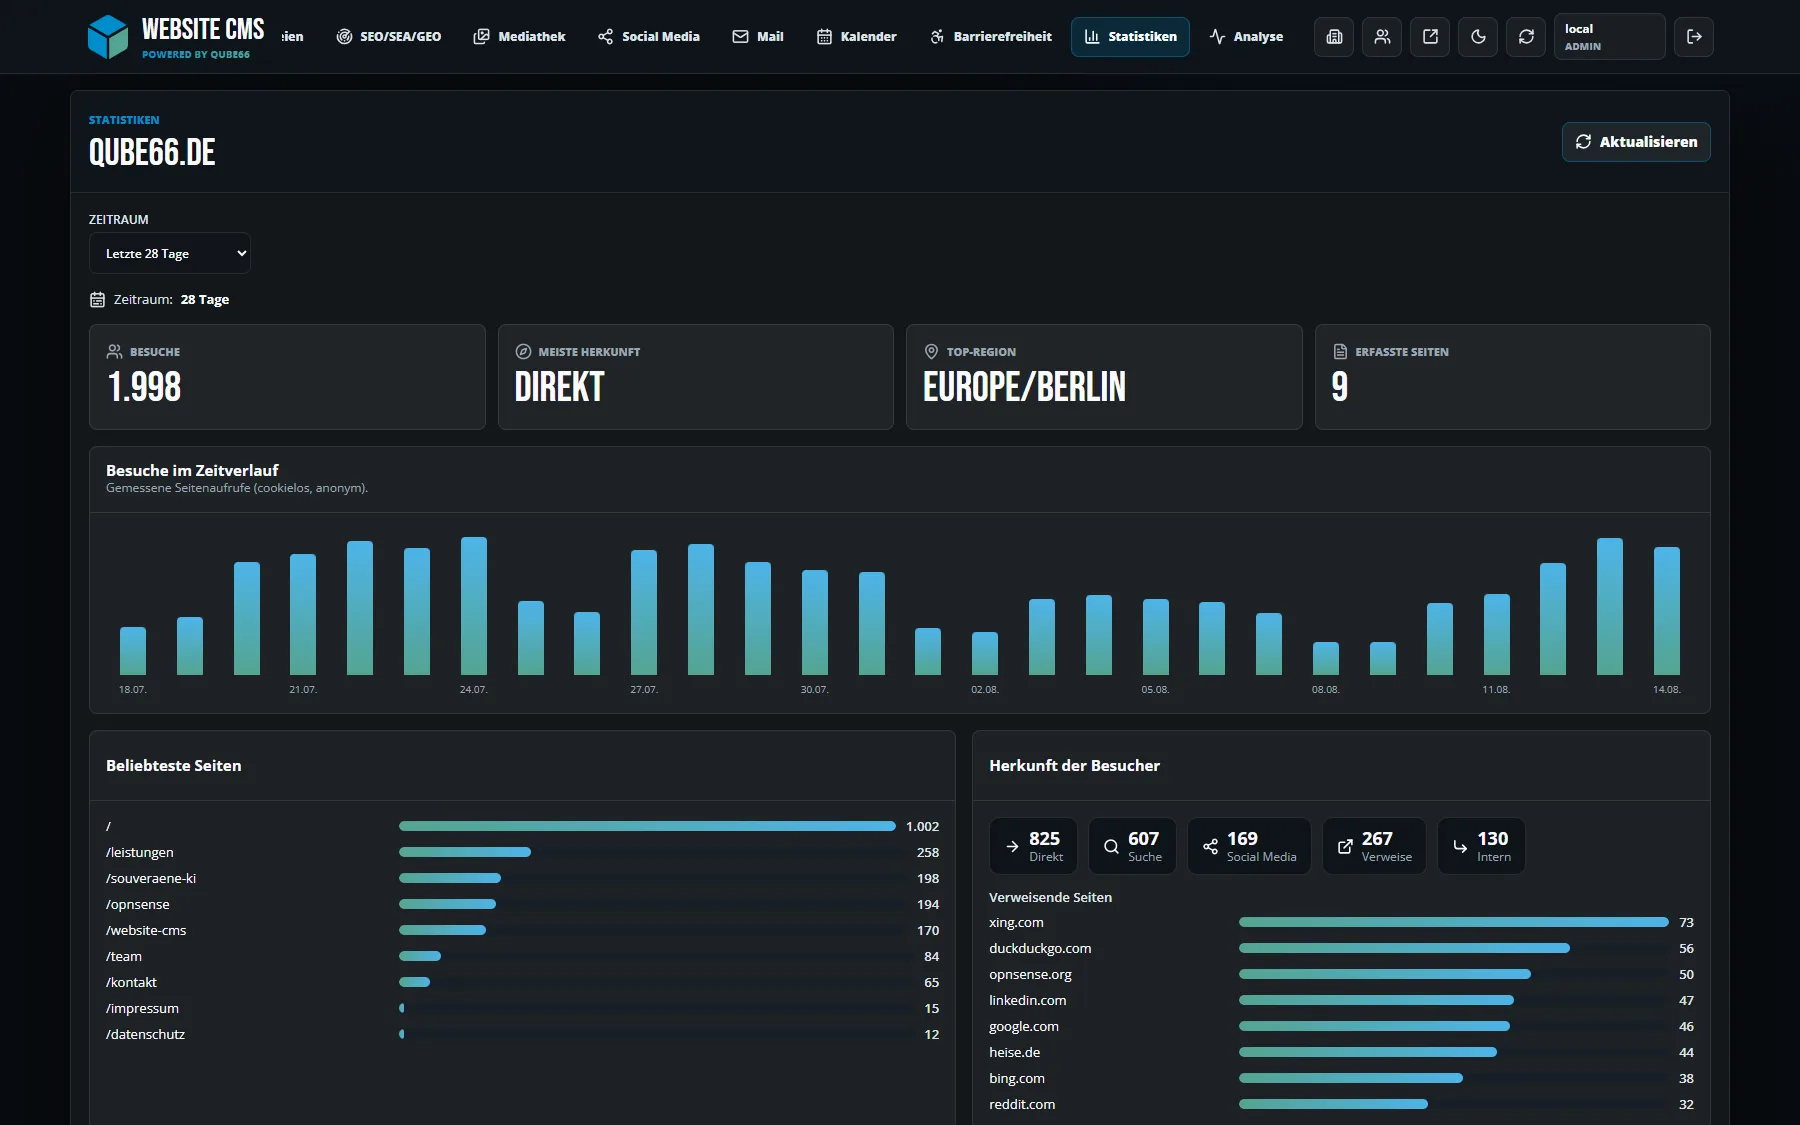1800x1125 pixels.
Task: Open the Kalender menu item
Action: tap(857, 37)
